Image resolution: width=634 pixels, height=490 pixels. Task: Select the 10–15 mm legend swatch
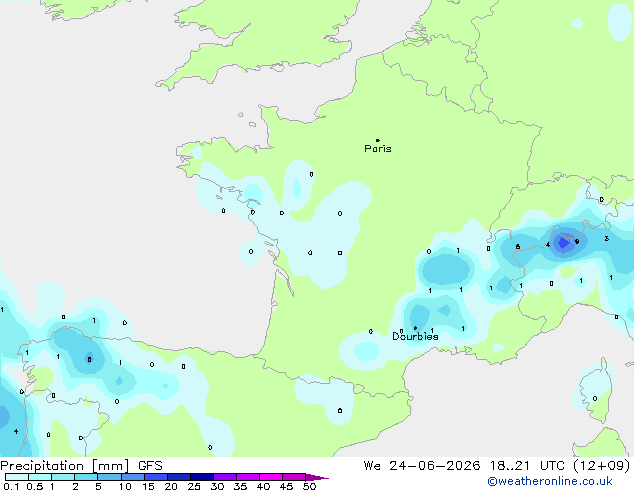point(132,477)
